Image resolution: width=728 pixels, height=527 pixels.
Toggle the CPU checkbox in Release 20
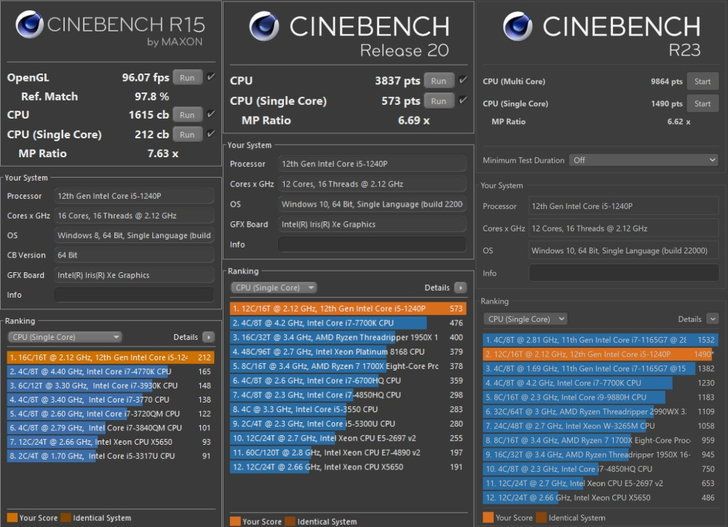tap(463, 80)
